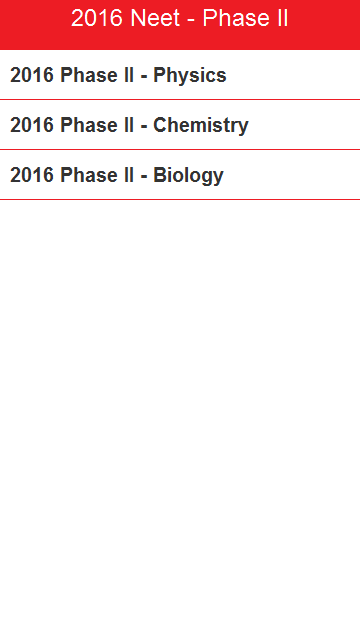Click the word Biology in third row
360x640 pixels.
[x=189, y=176]
